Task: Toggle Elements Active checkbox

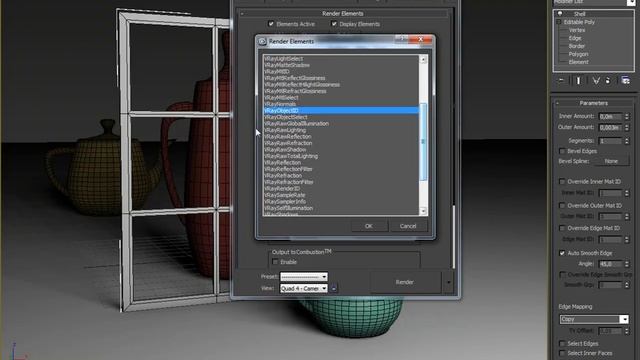Action: pos(271,24)
